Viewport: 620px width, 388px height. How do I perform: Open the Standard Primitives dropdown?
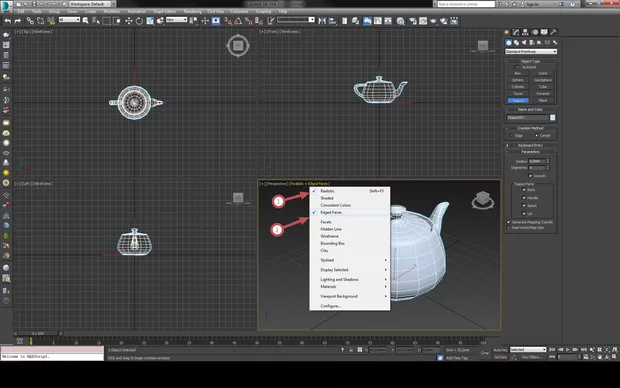pos(531,51)
